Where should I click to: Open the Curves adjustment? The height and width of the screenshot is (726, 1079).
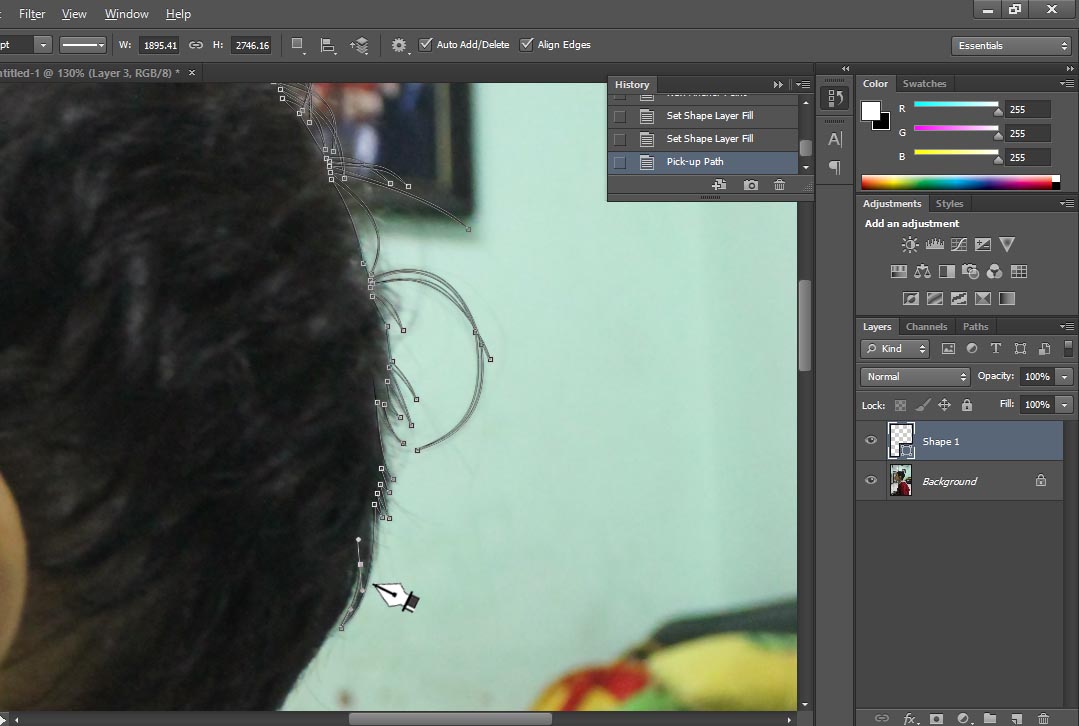click(958, 244)
